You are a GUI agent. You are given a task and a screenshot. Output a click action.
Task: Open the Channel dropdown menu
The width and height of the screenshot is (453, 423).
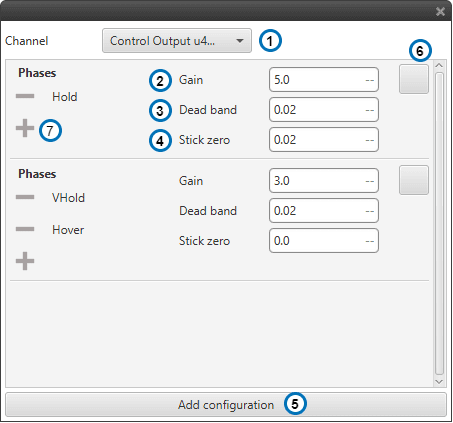click(177, 41)
